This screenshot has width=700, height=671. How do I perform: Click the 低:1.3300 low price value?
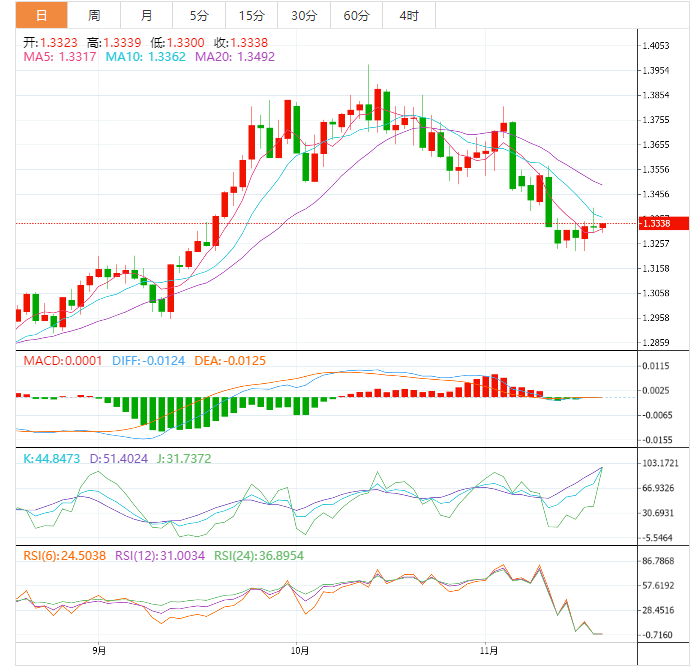[177, 43]
